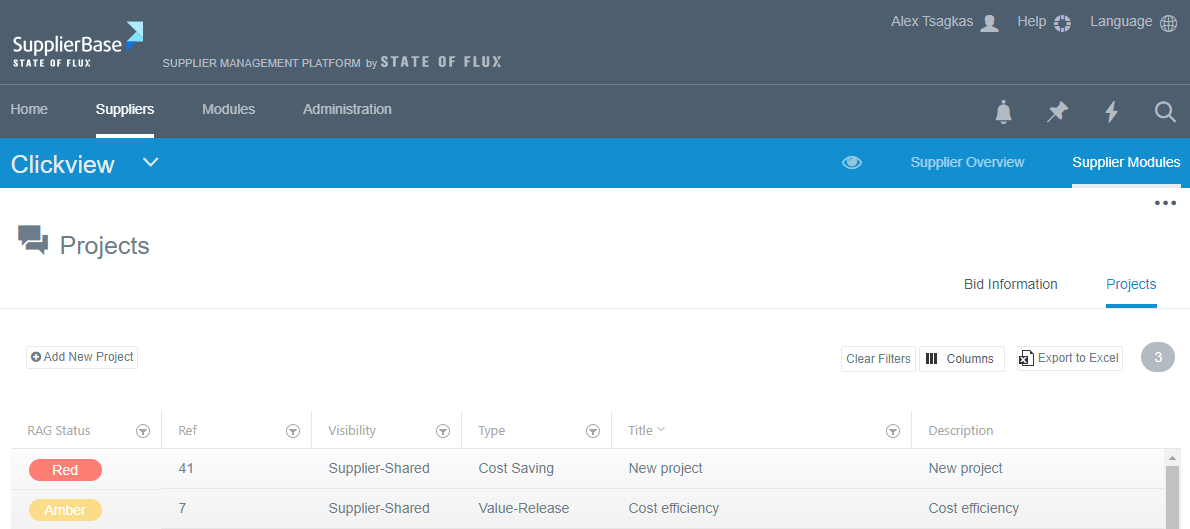Image resolution: width=1190 pixels, height=529 pixels.
Task: Toggle the eye visibility icon
Action: coord(852,162)
